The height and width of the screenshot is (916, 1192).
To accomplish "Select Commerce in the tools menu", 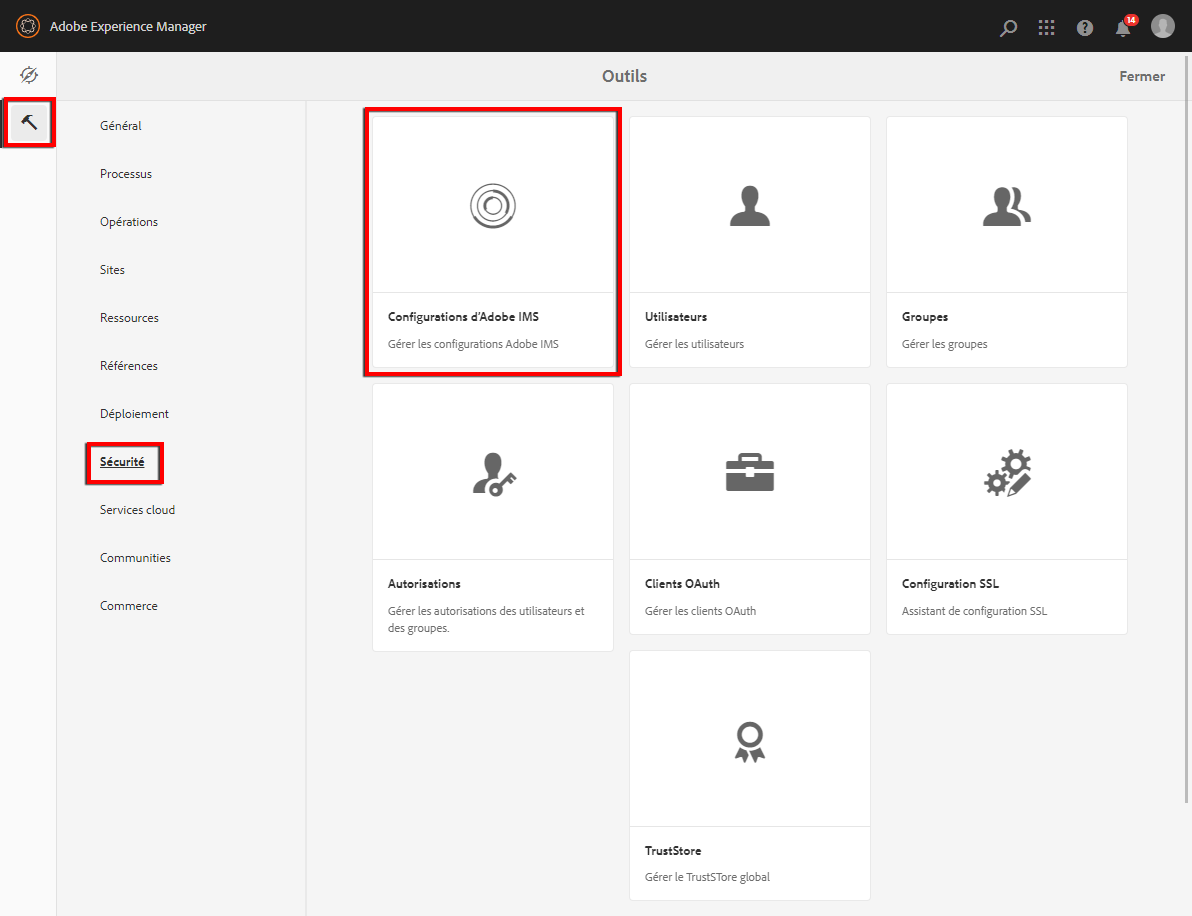I will (129, 605).
